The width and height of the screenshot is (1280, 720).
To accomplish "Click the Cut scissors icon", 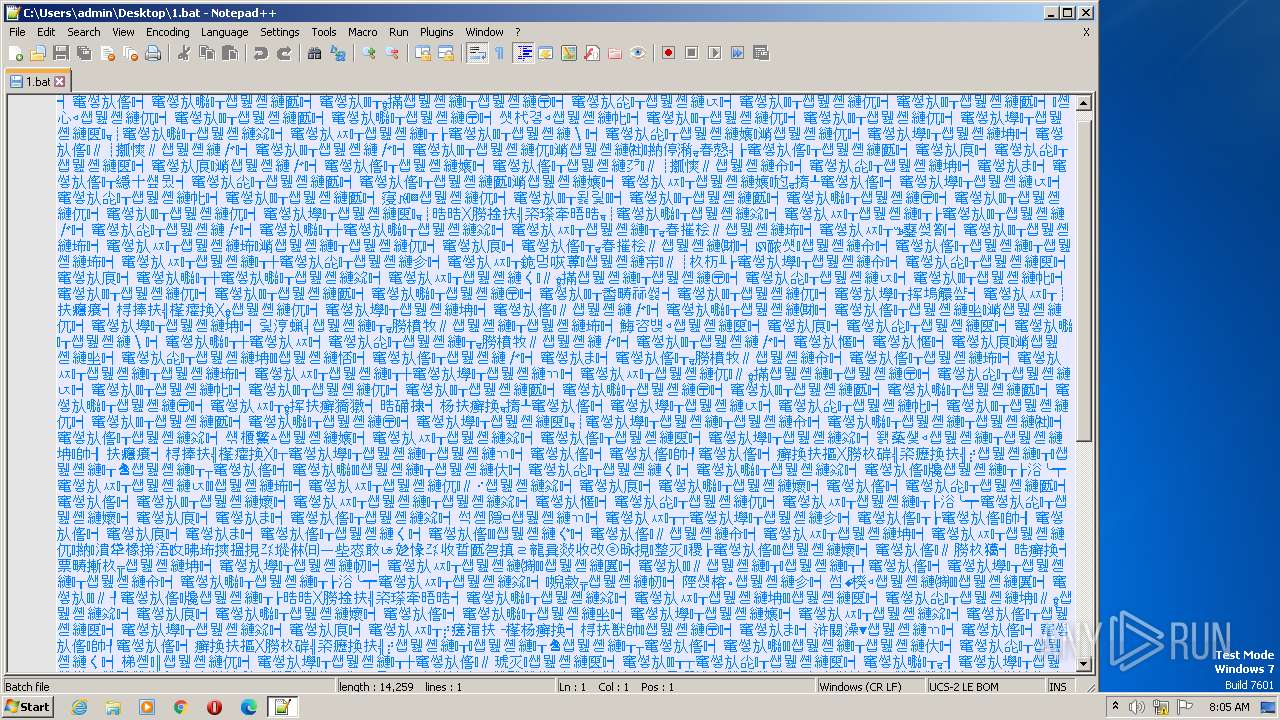I will [x=183, y=53].
